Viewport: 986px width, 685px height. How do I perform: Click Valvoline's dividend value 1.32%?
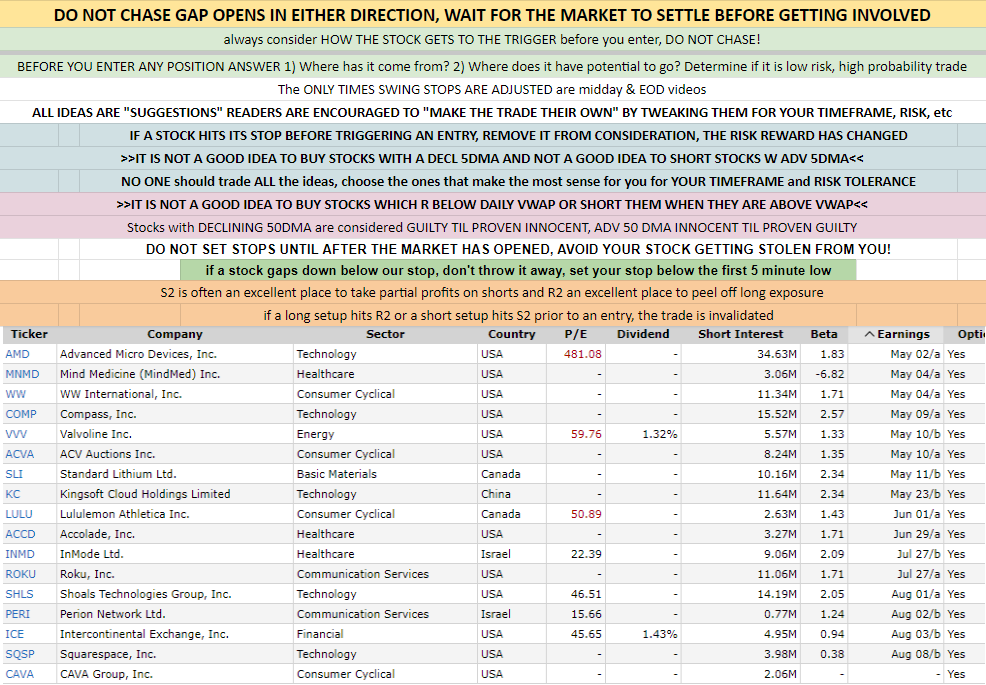[x=660, y=434]
